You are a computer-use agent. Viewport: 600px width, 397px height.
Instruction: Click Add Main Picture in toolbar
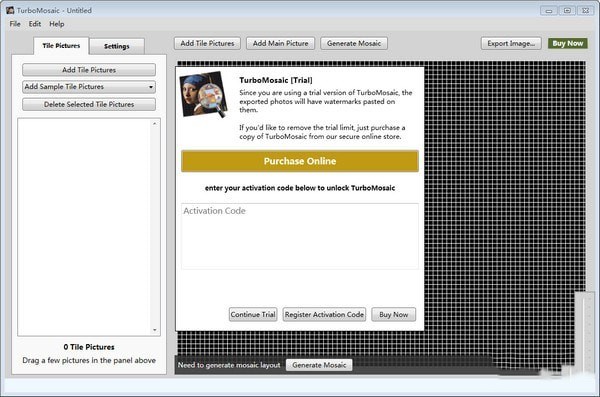pos(280,43)
